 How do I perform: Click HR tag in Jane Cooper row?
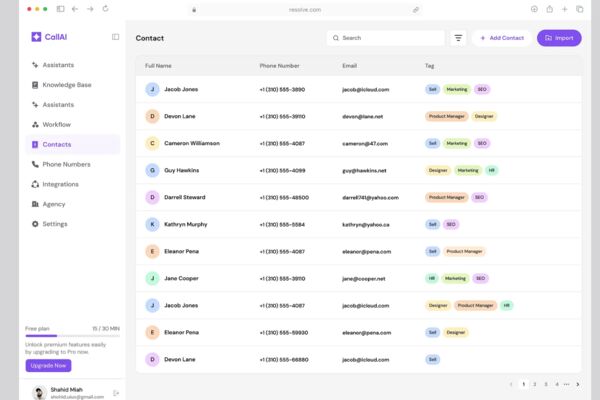pyautogui.click(x=432, y=278)
